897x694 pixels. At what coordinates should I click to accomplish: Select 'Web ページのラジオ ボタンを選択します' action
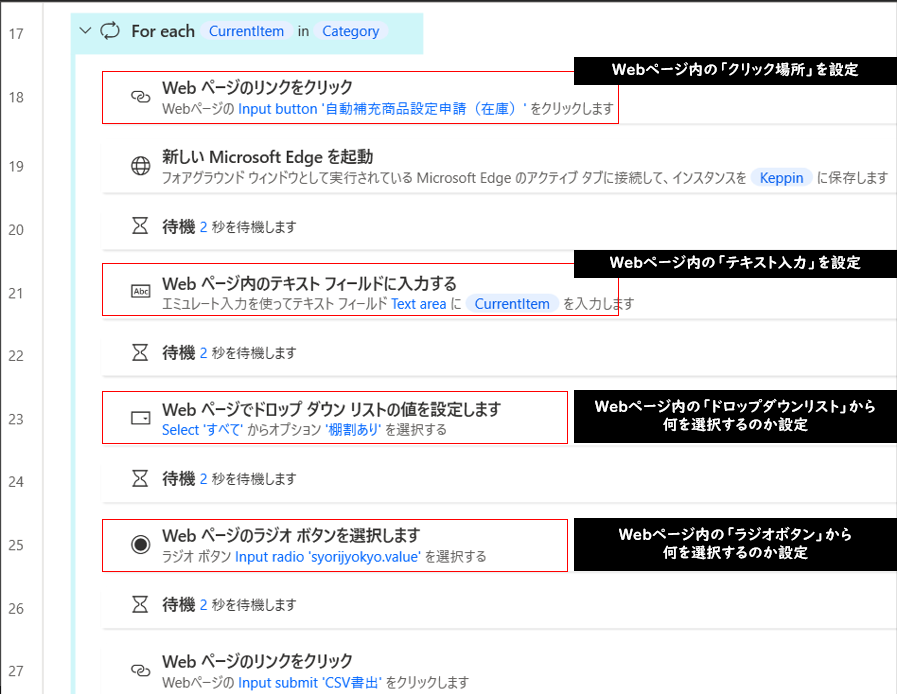(291, 536)
